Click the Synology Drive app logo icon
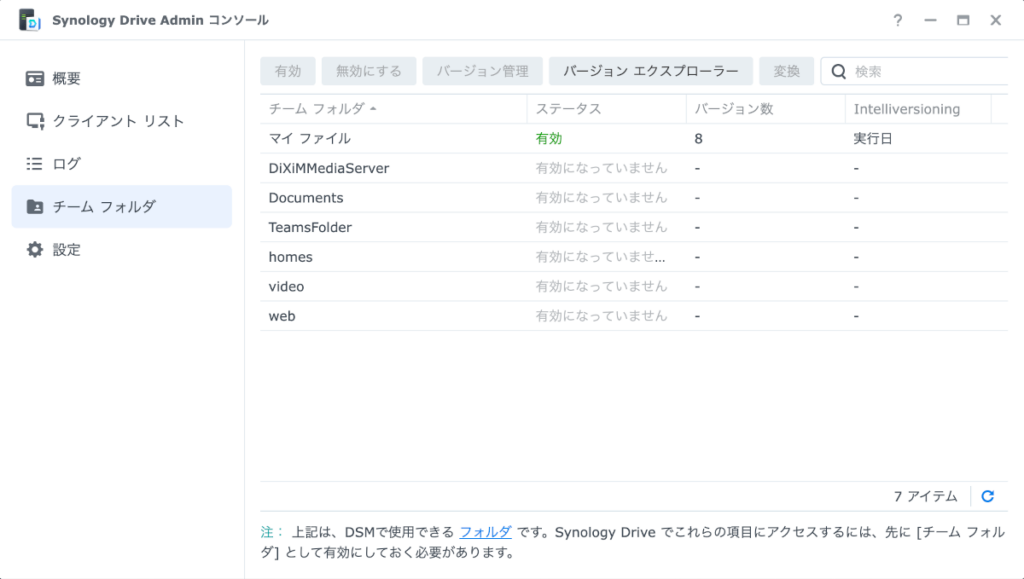This screenshot has width=1024, height=579. (29, 20)
